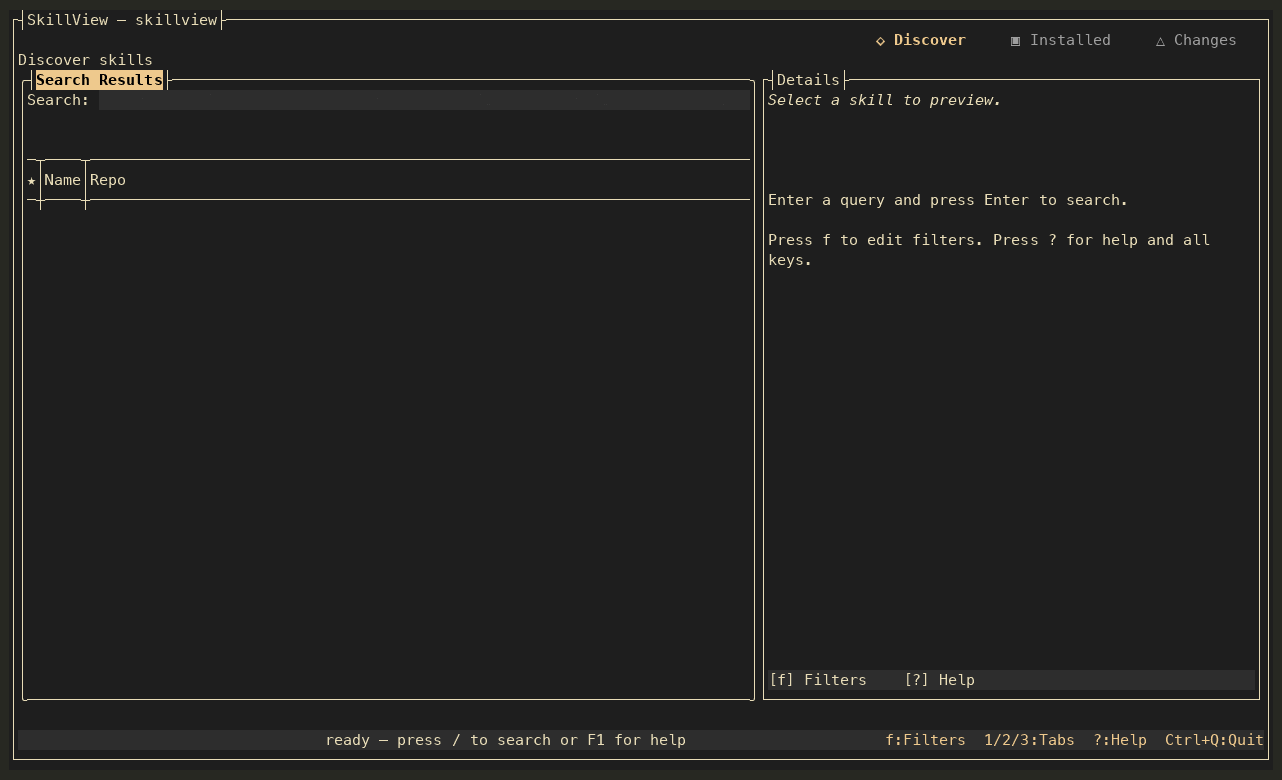Click Ctrl+Q:Quit in the status bar

[1214, 740]
